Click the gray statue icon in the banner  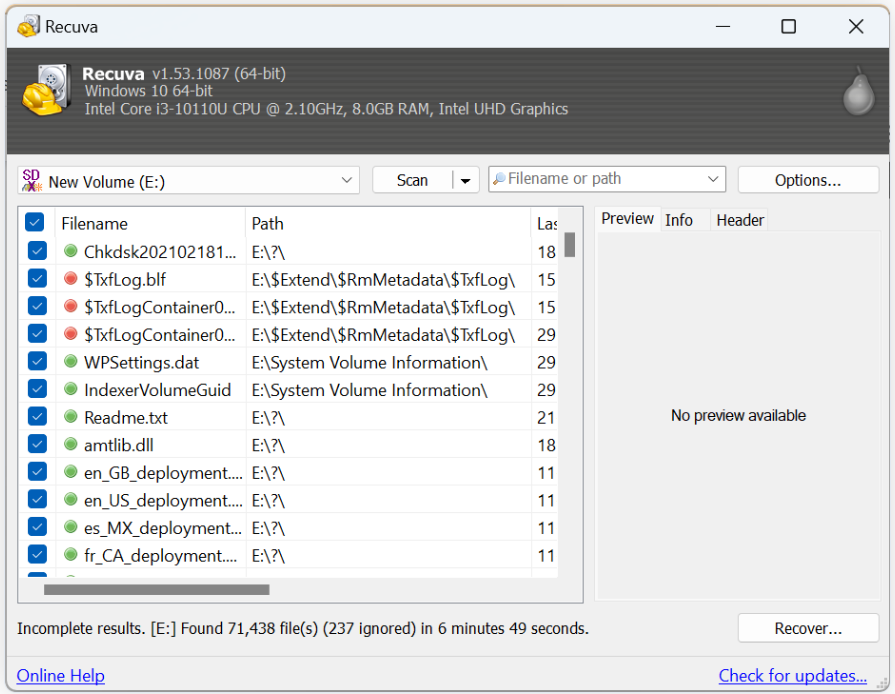coord(858,95)
